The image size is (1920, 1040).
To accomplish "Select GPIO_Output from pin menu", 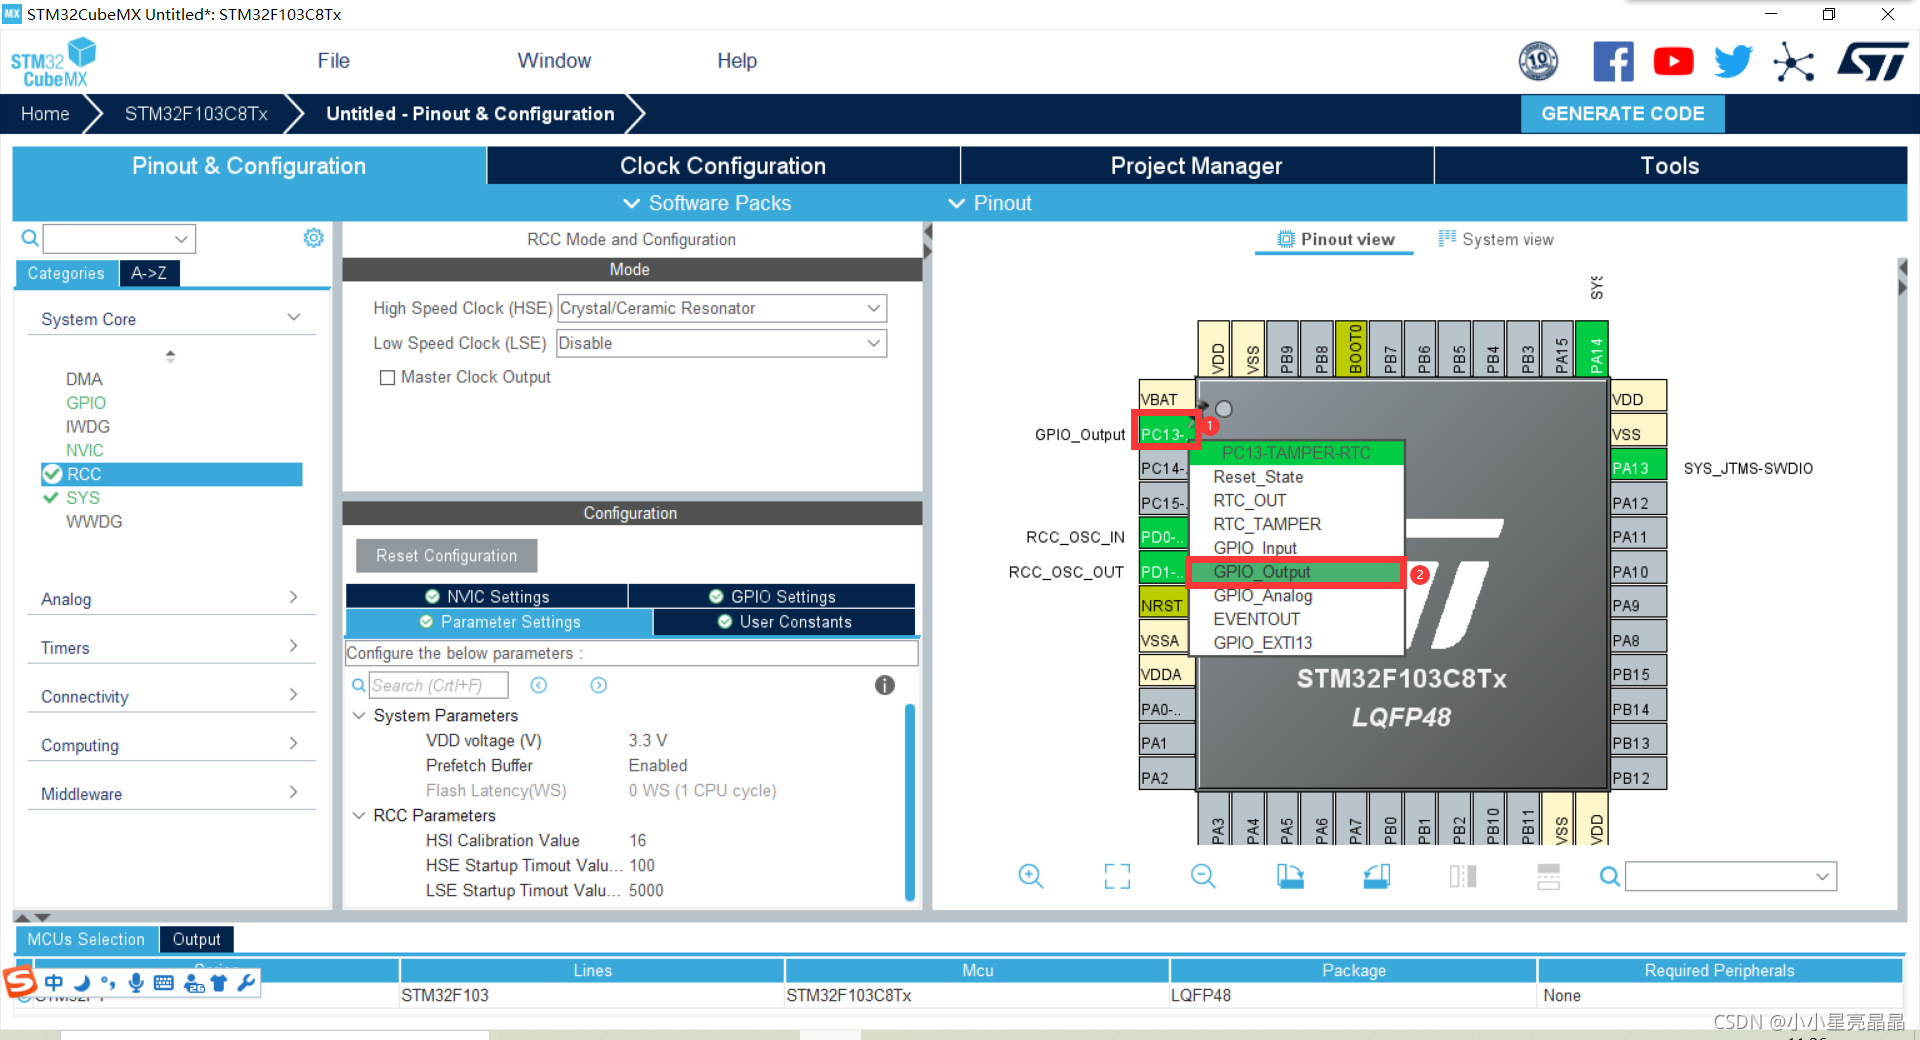I will pyautogui.click(x=1296, y=572).
